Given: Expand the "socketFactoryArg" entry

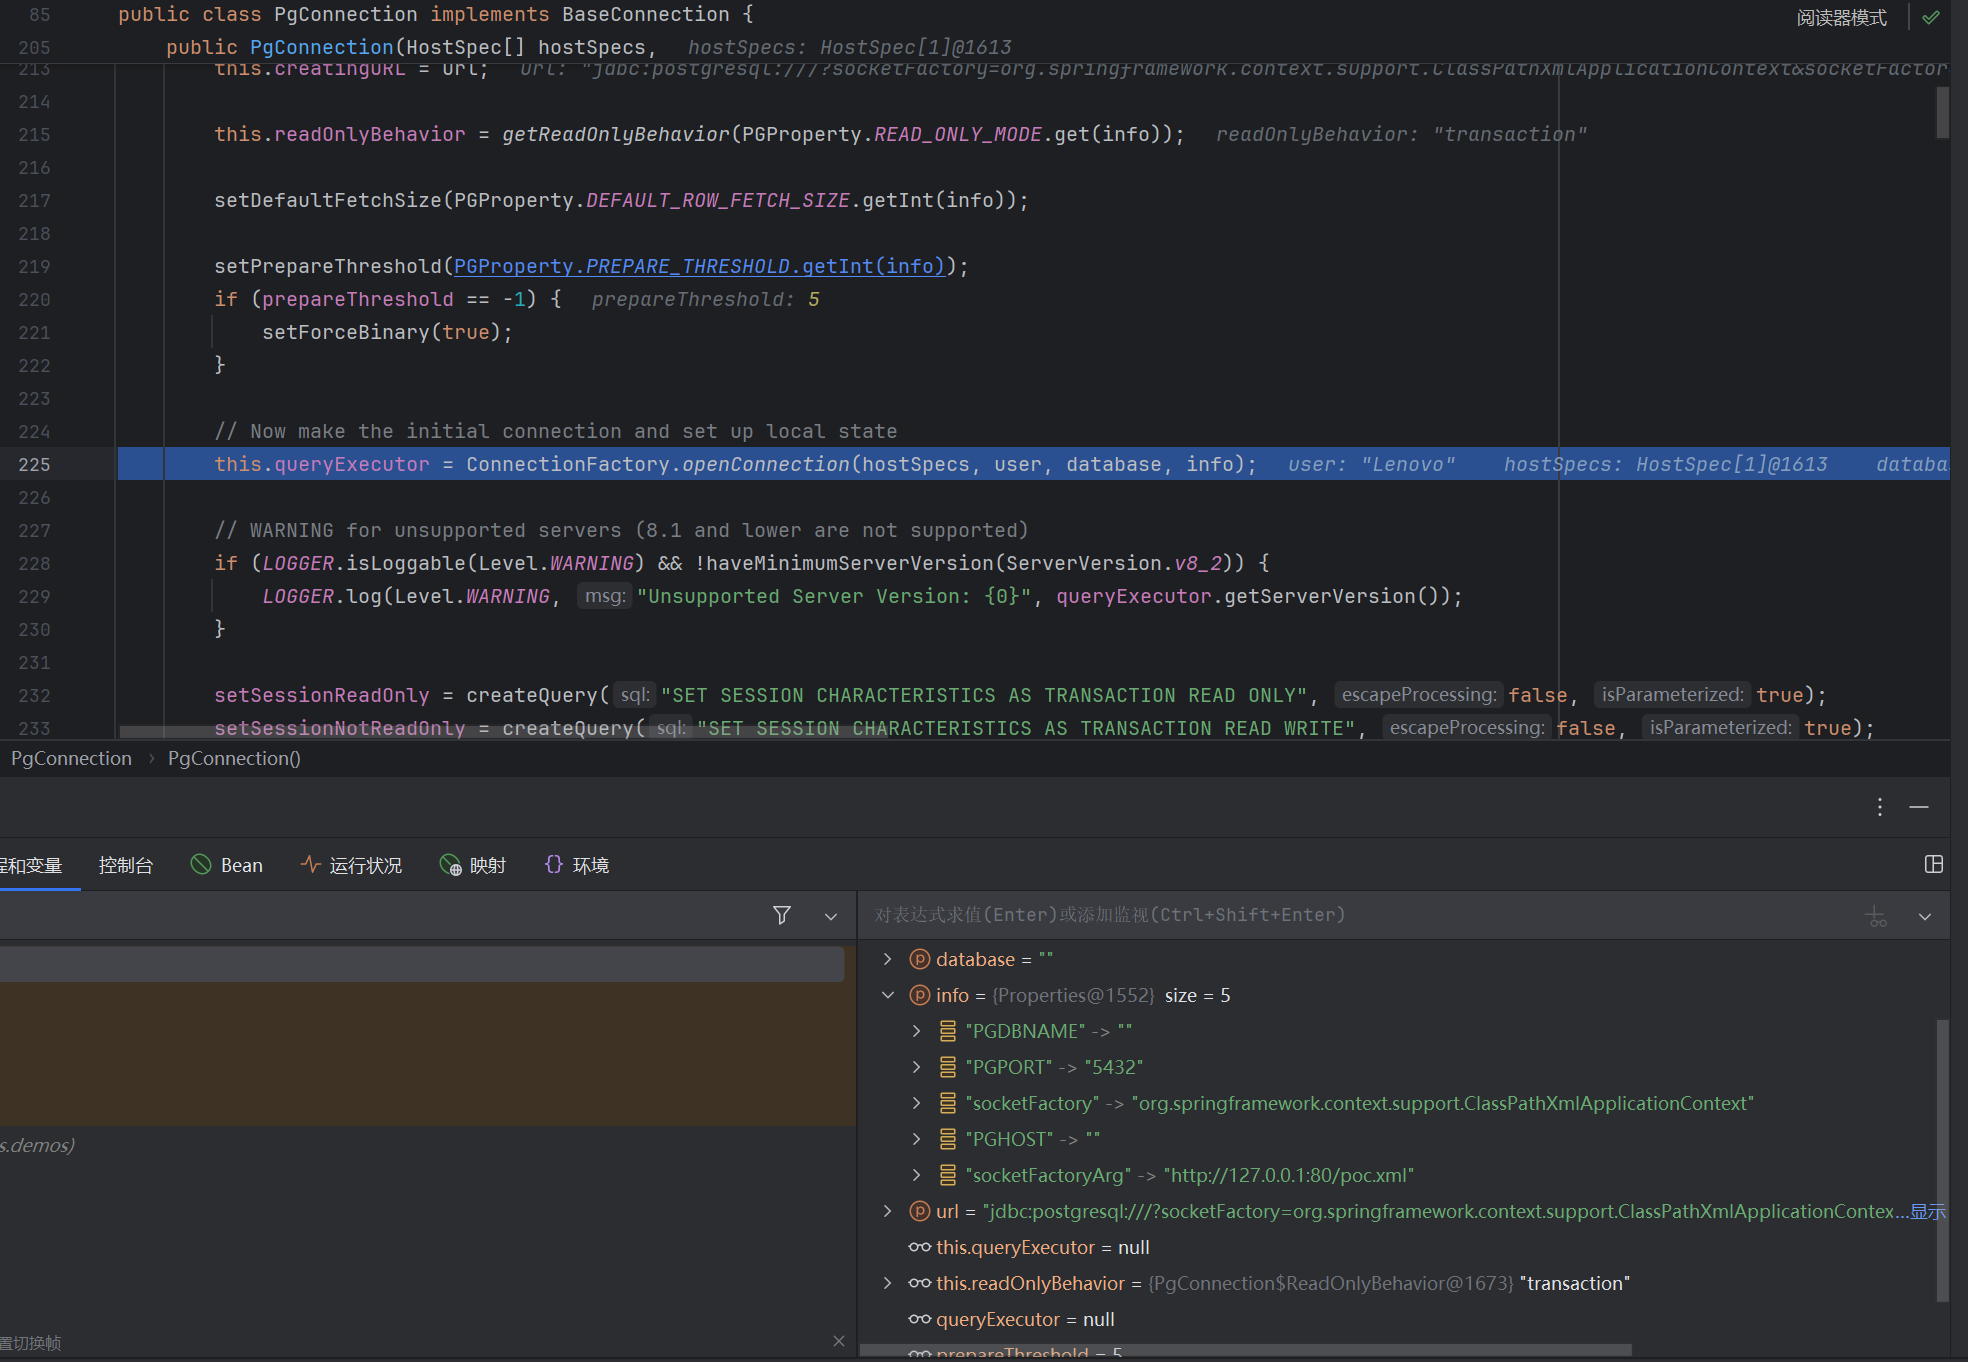Looking at the screenshot, I should (916, 1175).
